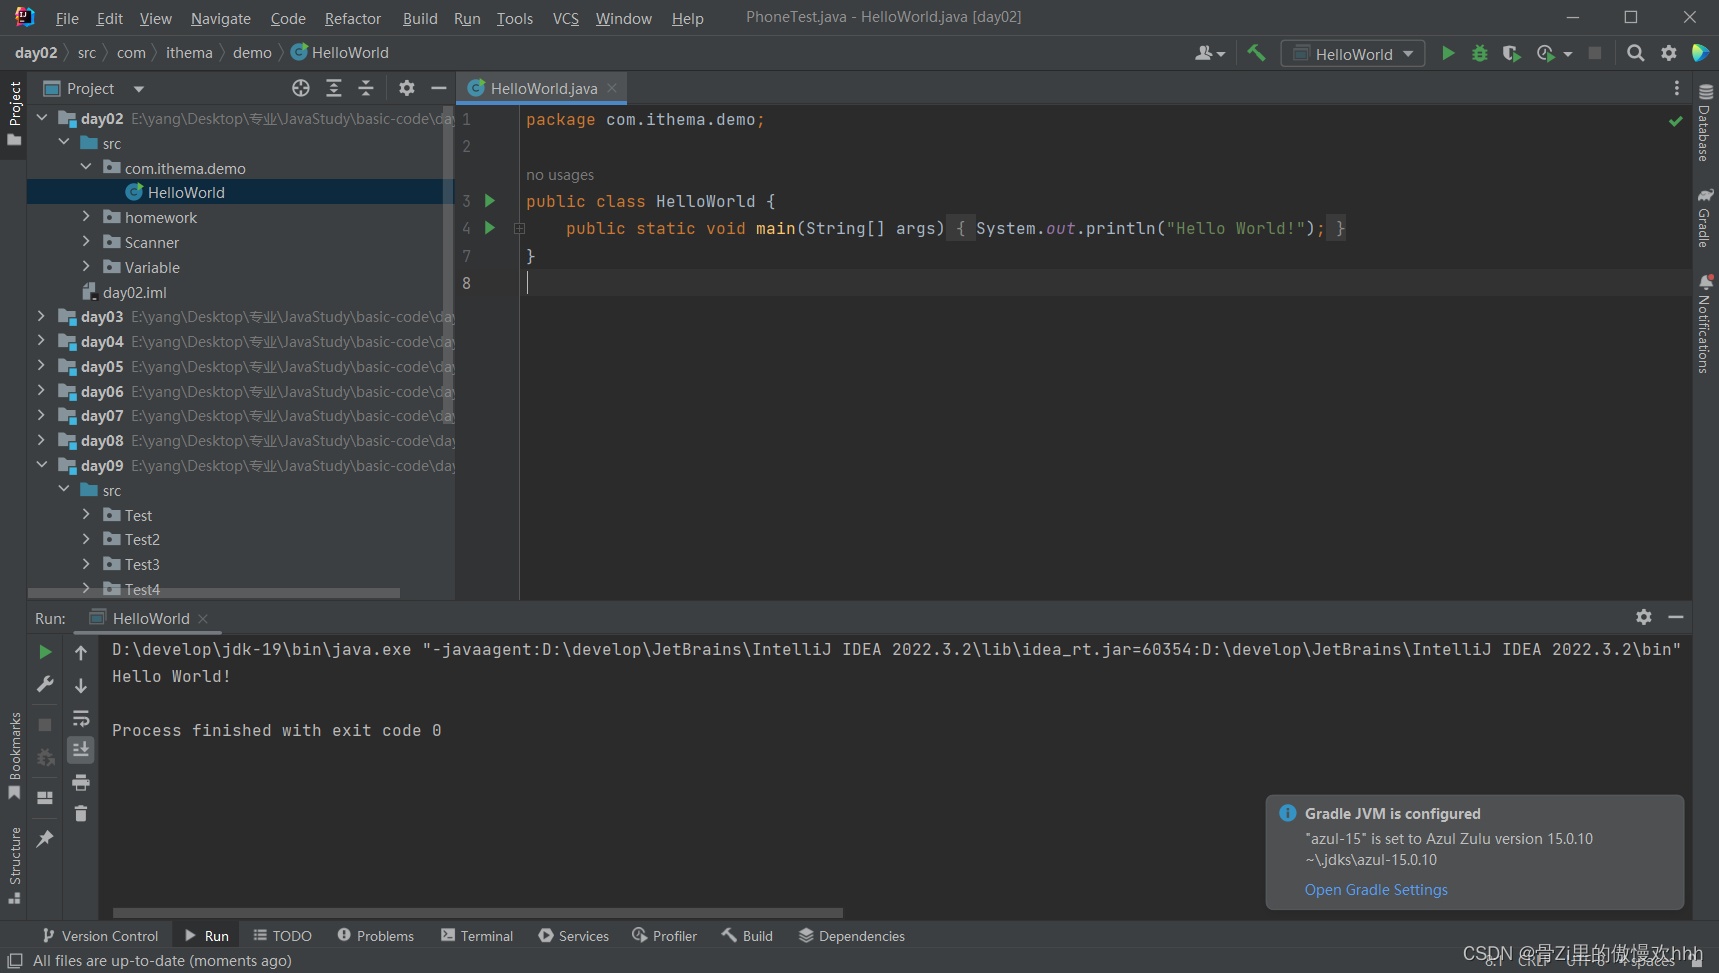Collapse the day02 module
Image resolution: width=1719 pixels, height=973 pixels.
tap(42, 118)
